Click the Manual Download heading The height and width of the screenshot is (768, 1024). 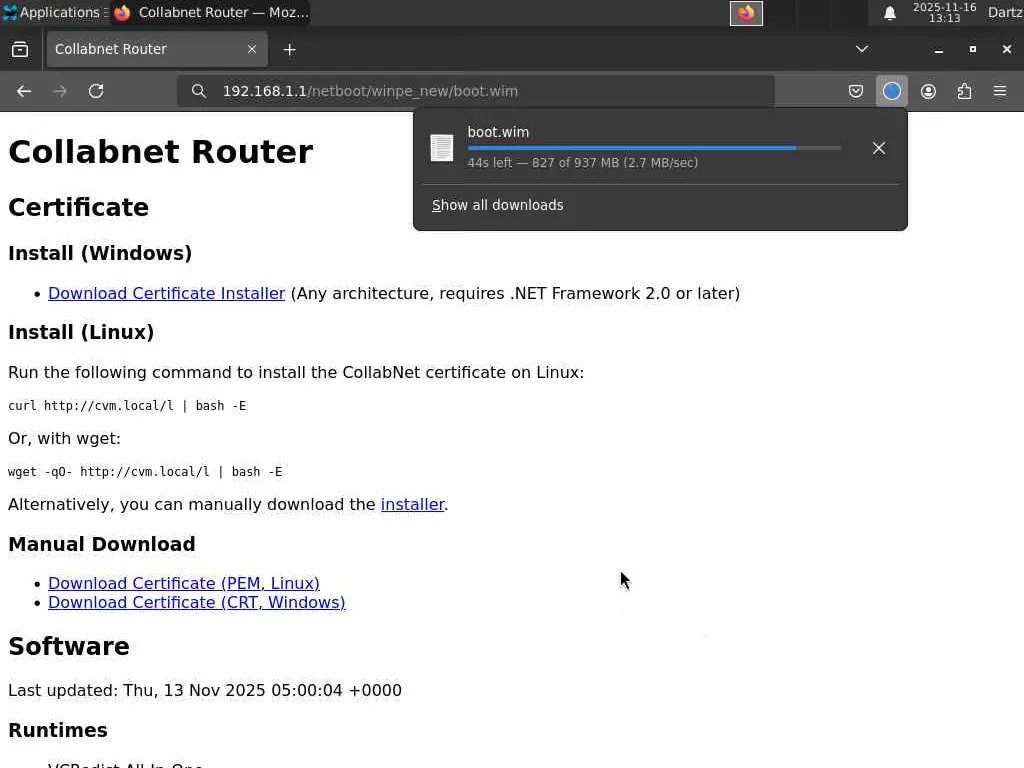(x=102, y=544)
